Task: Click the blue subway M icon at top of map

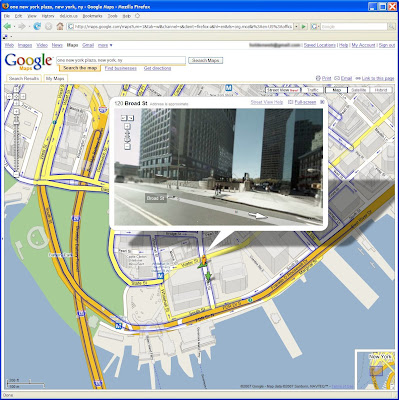Action: 228,88
